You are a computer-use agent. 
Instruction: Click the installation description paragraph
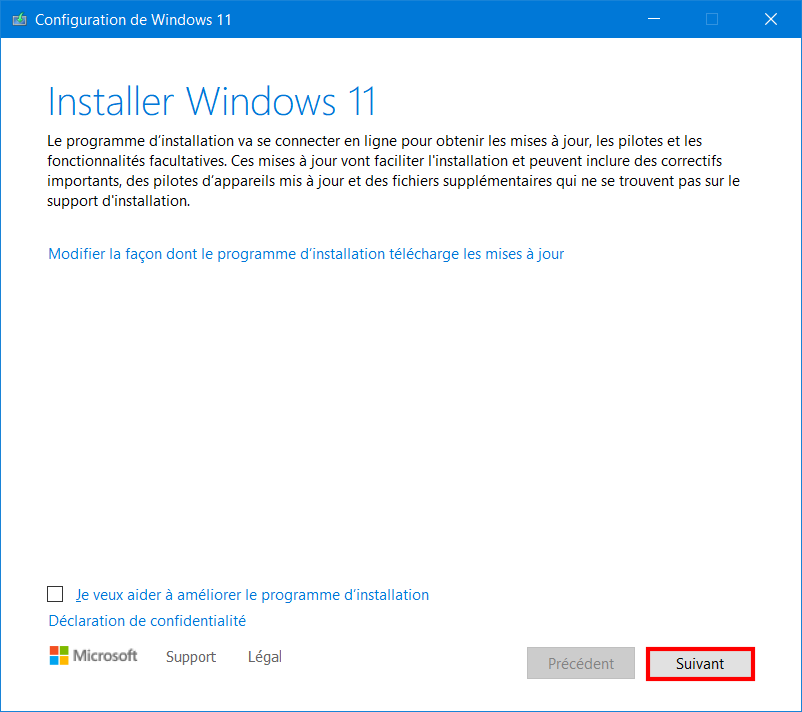(x=393, y=171)
